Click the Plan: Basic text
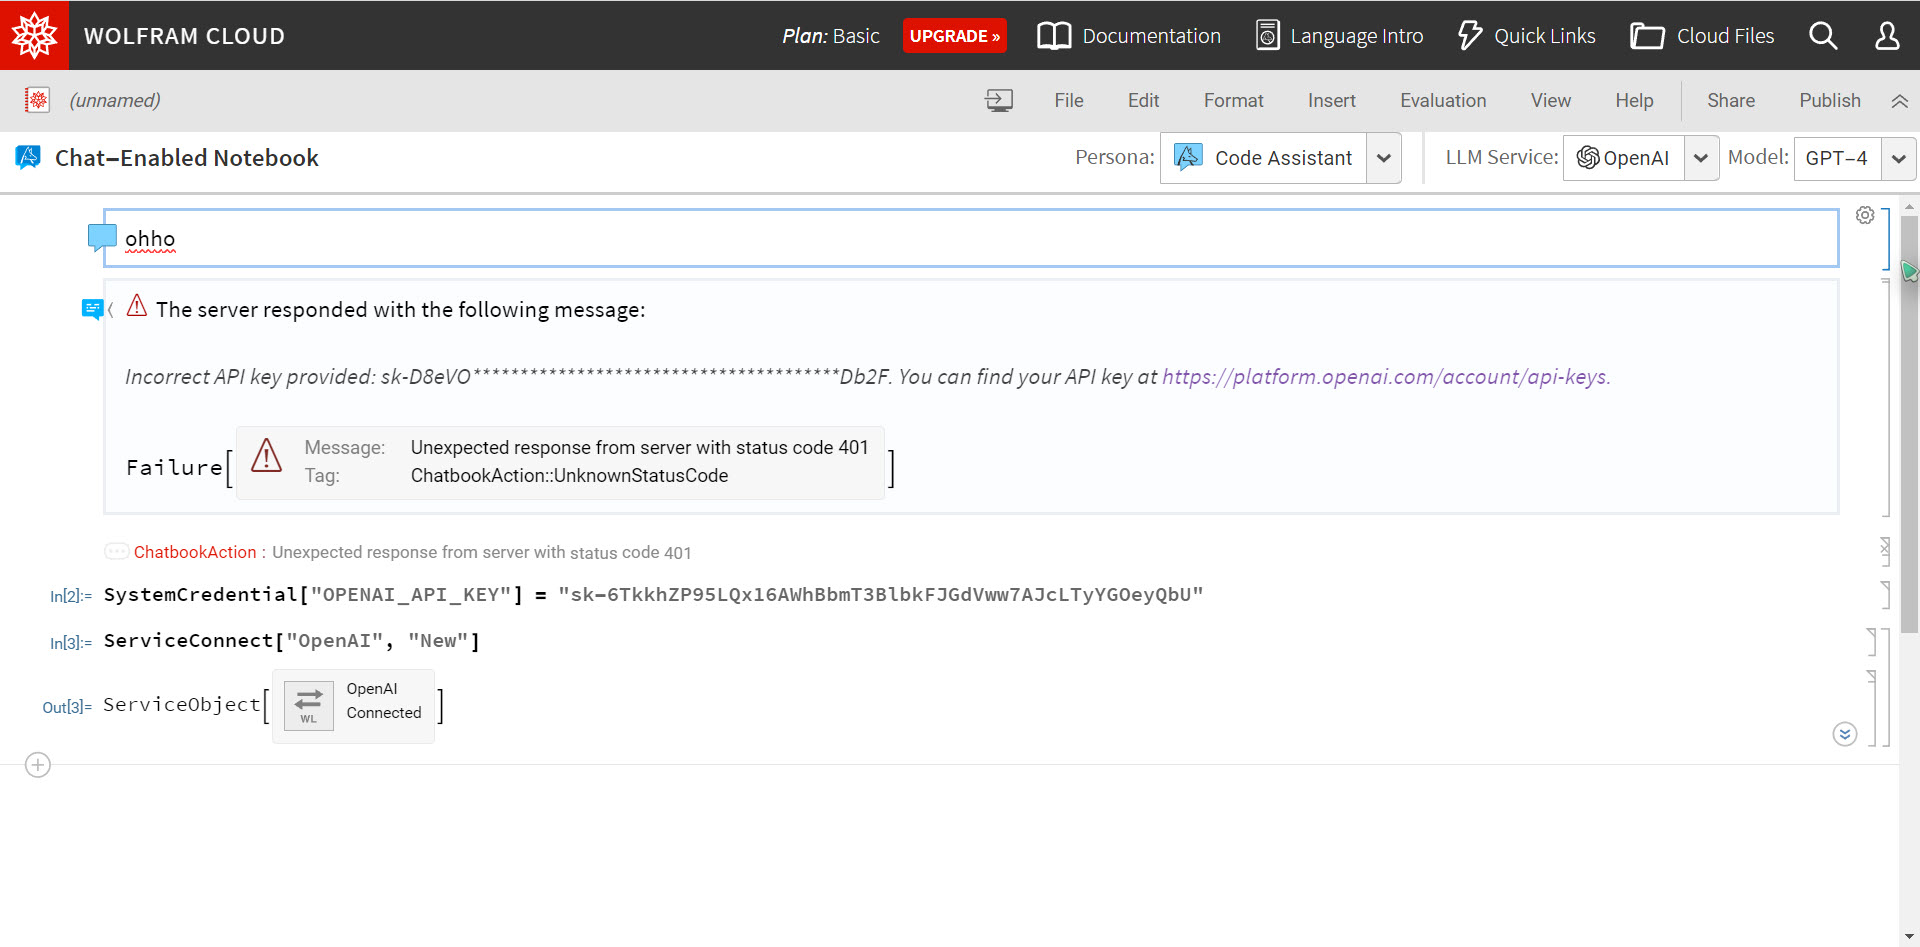The width and height of the screenshot is (1920, 947). pos(831,36)
